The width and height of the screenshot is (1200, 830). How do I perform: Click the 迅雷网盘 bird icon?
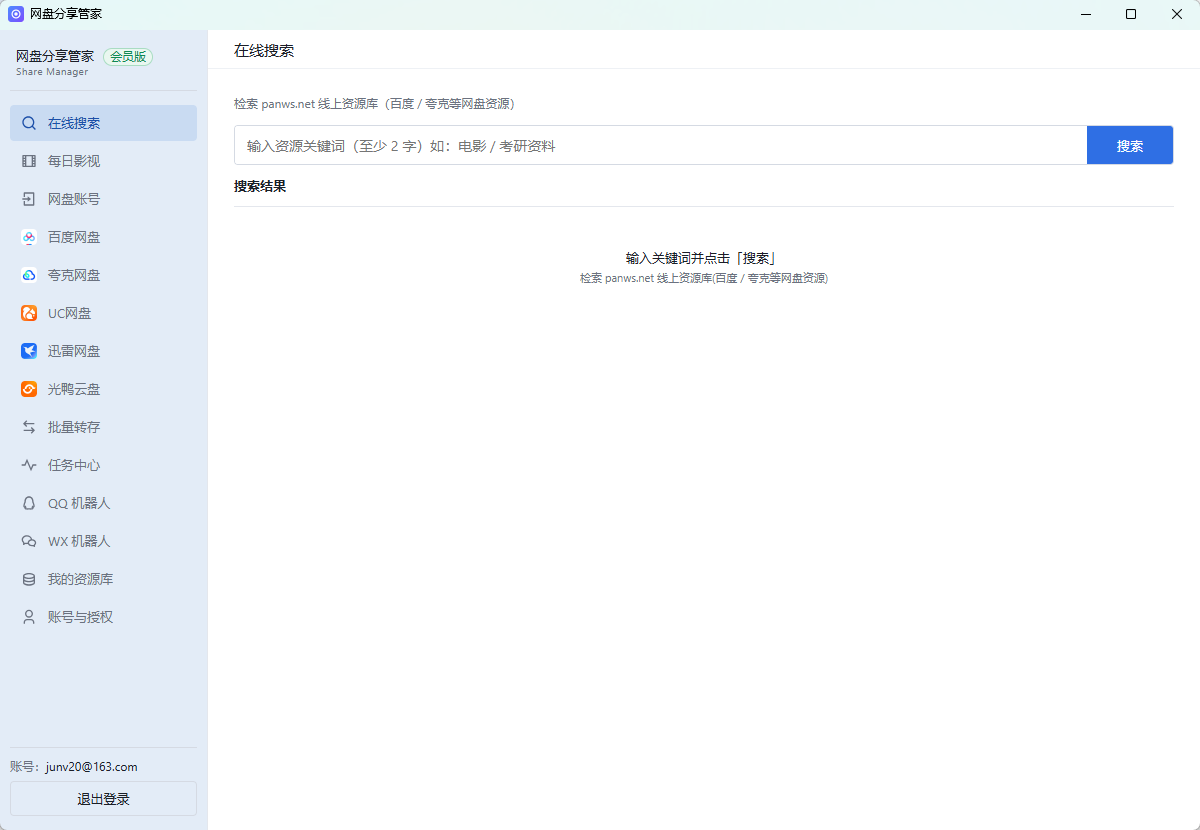(x=29, y=351)
